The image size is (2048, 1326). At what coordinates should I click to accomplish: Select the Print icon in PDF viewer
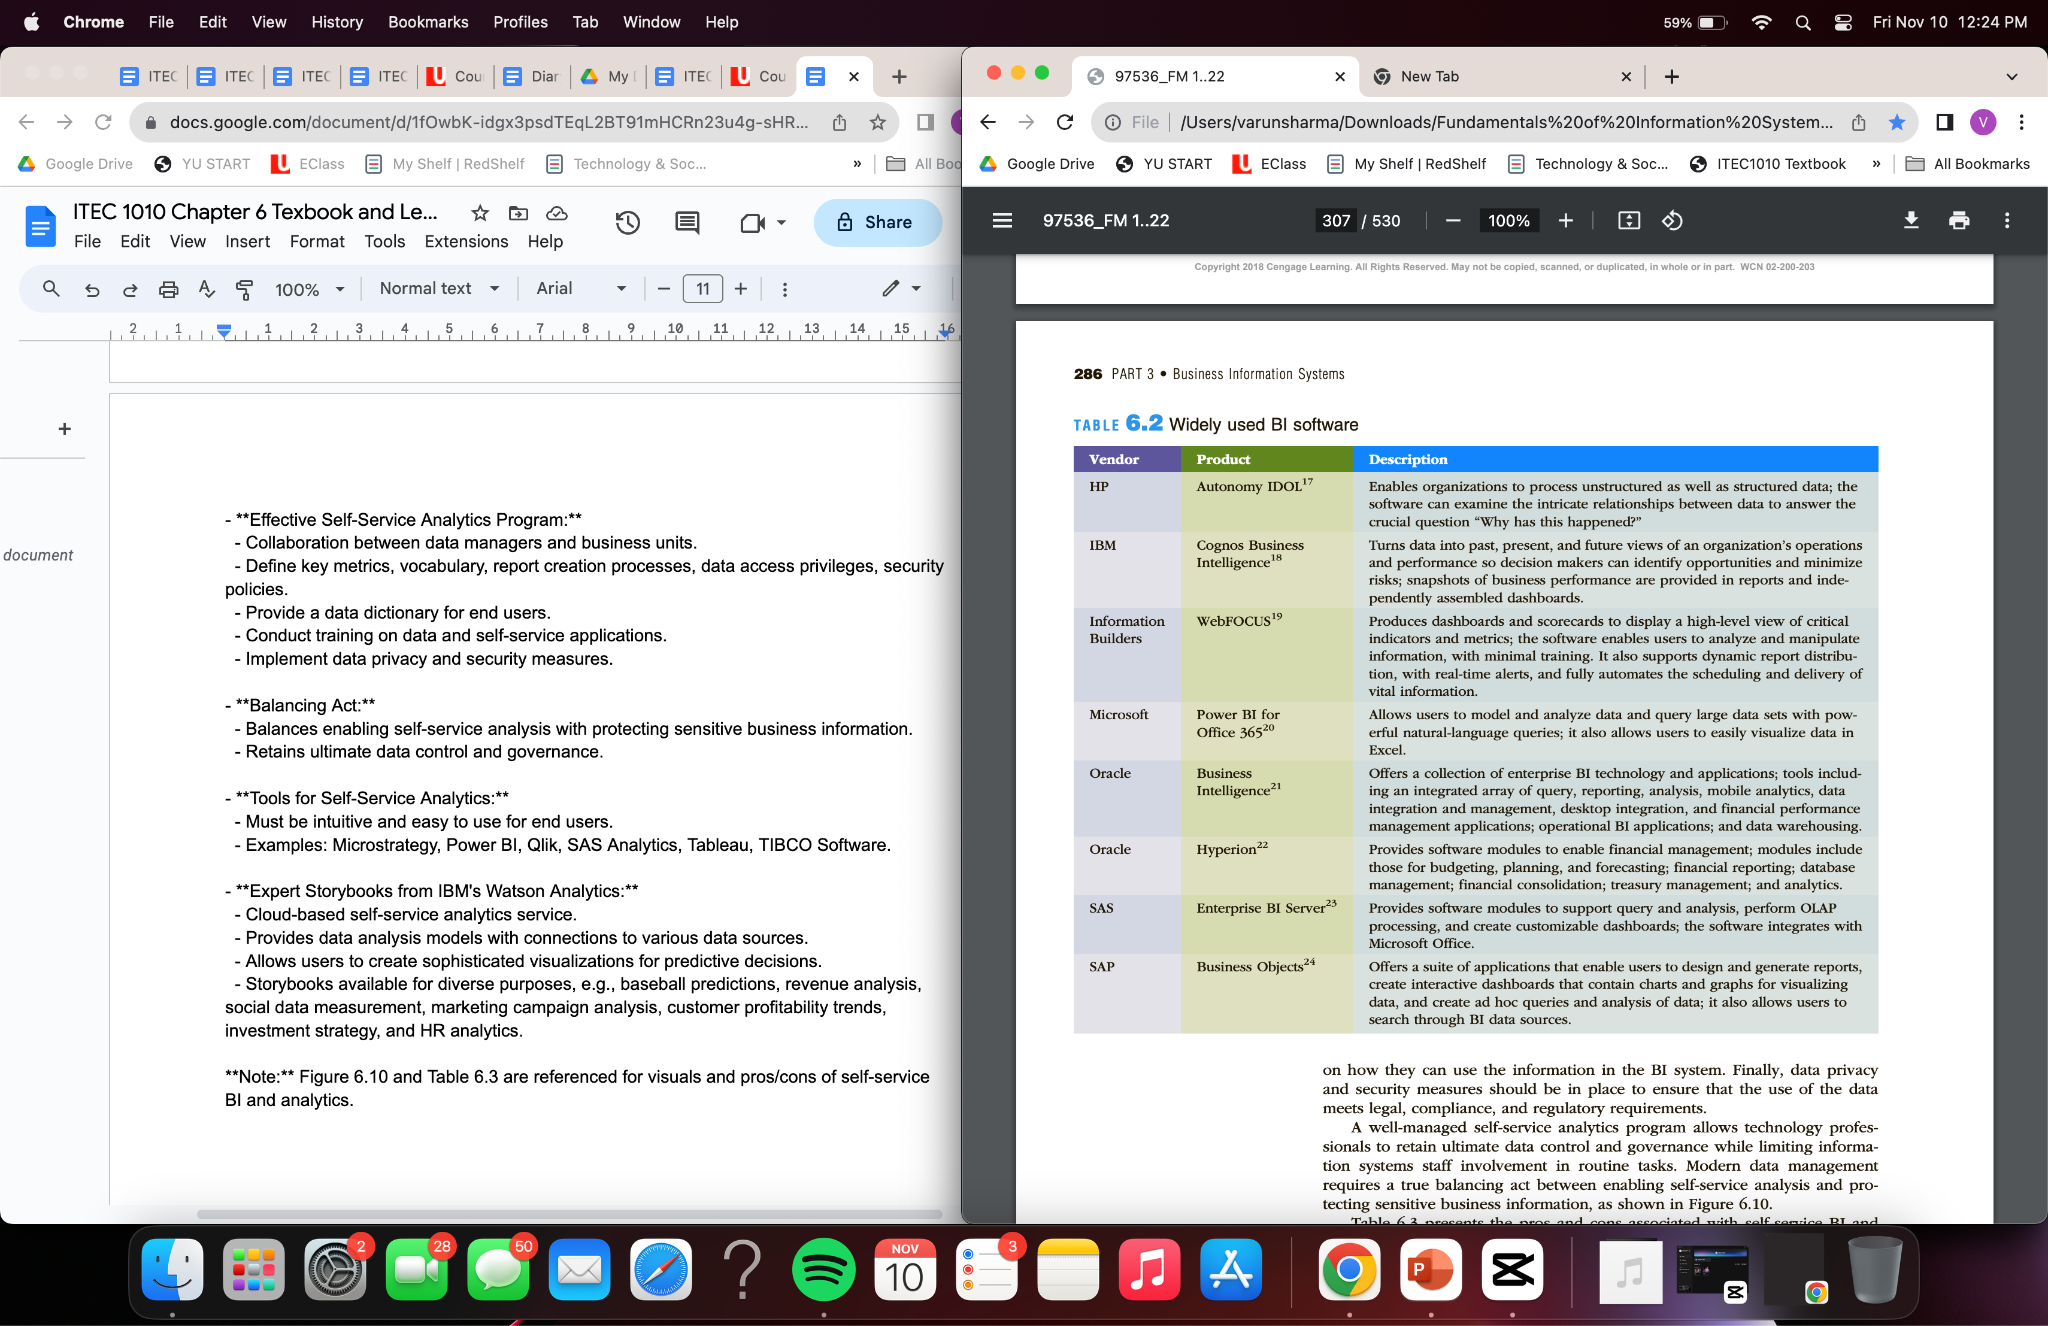point(1960,220)
